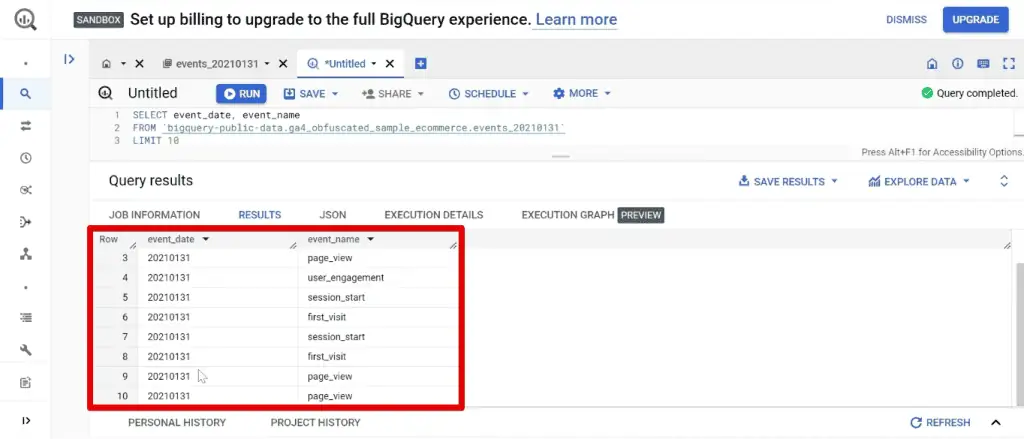Open JOB INFORMATION tab
This screenshot has width=1024, height=439.
point(154,215)
